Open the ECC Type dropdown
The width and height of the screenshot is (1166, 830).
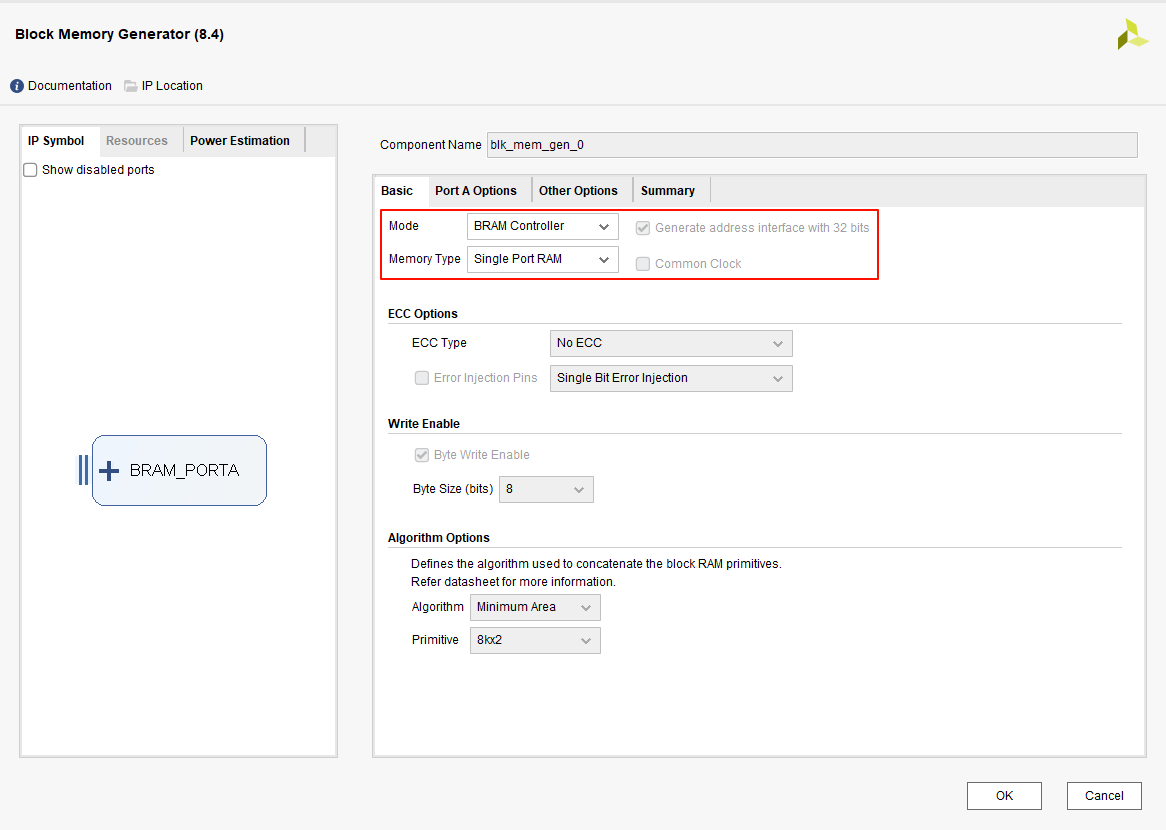[671, 343]
